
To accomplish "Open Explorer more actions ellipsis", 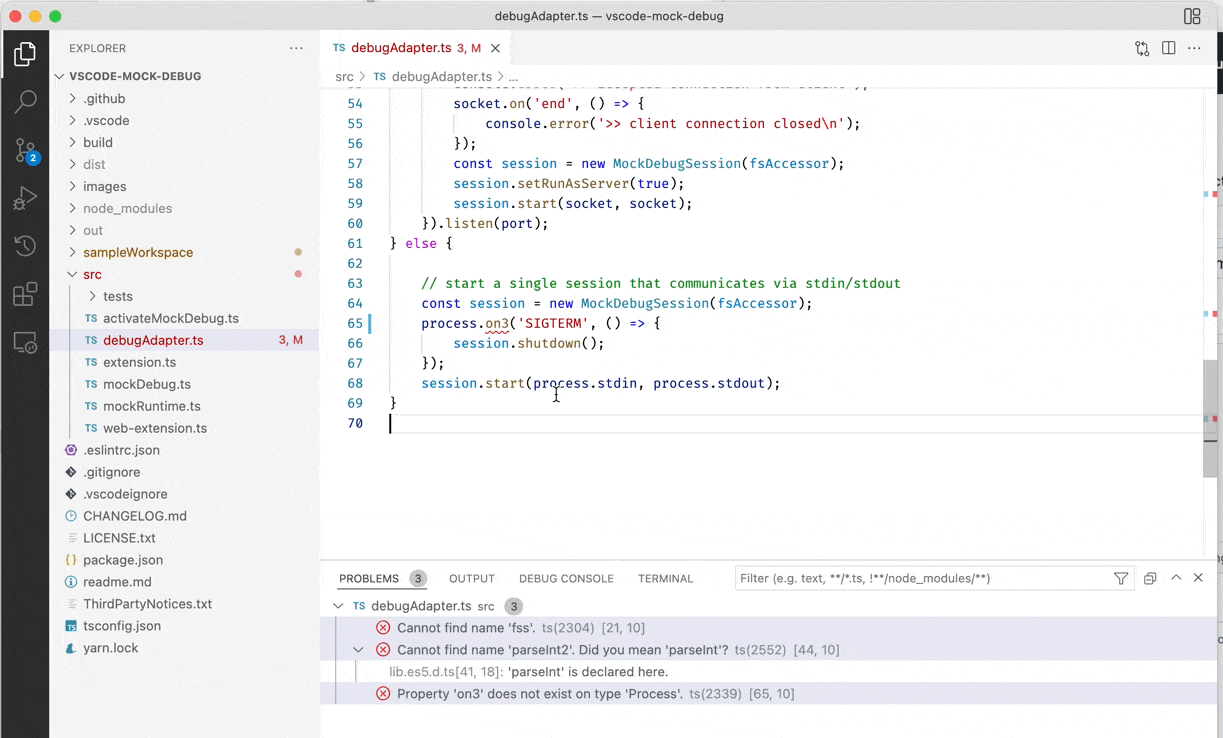I will tap(296, 48).
